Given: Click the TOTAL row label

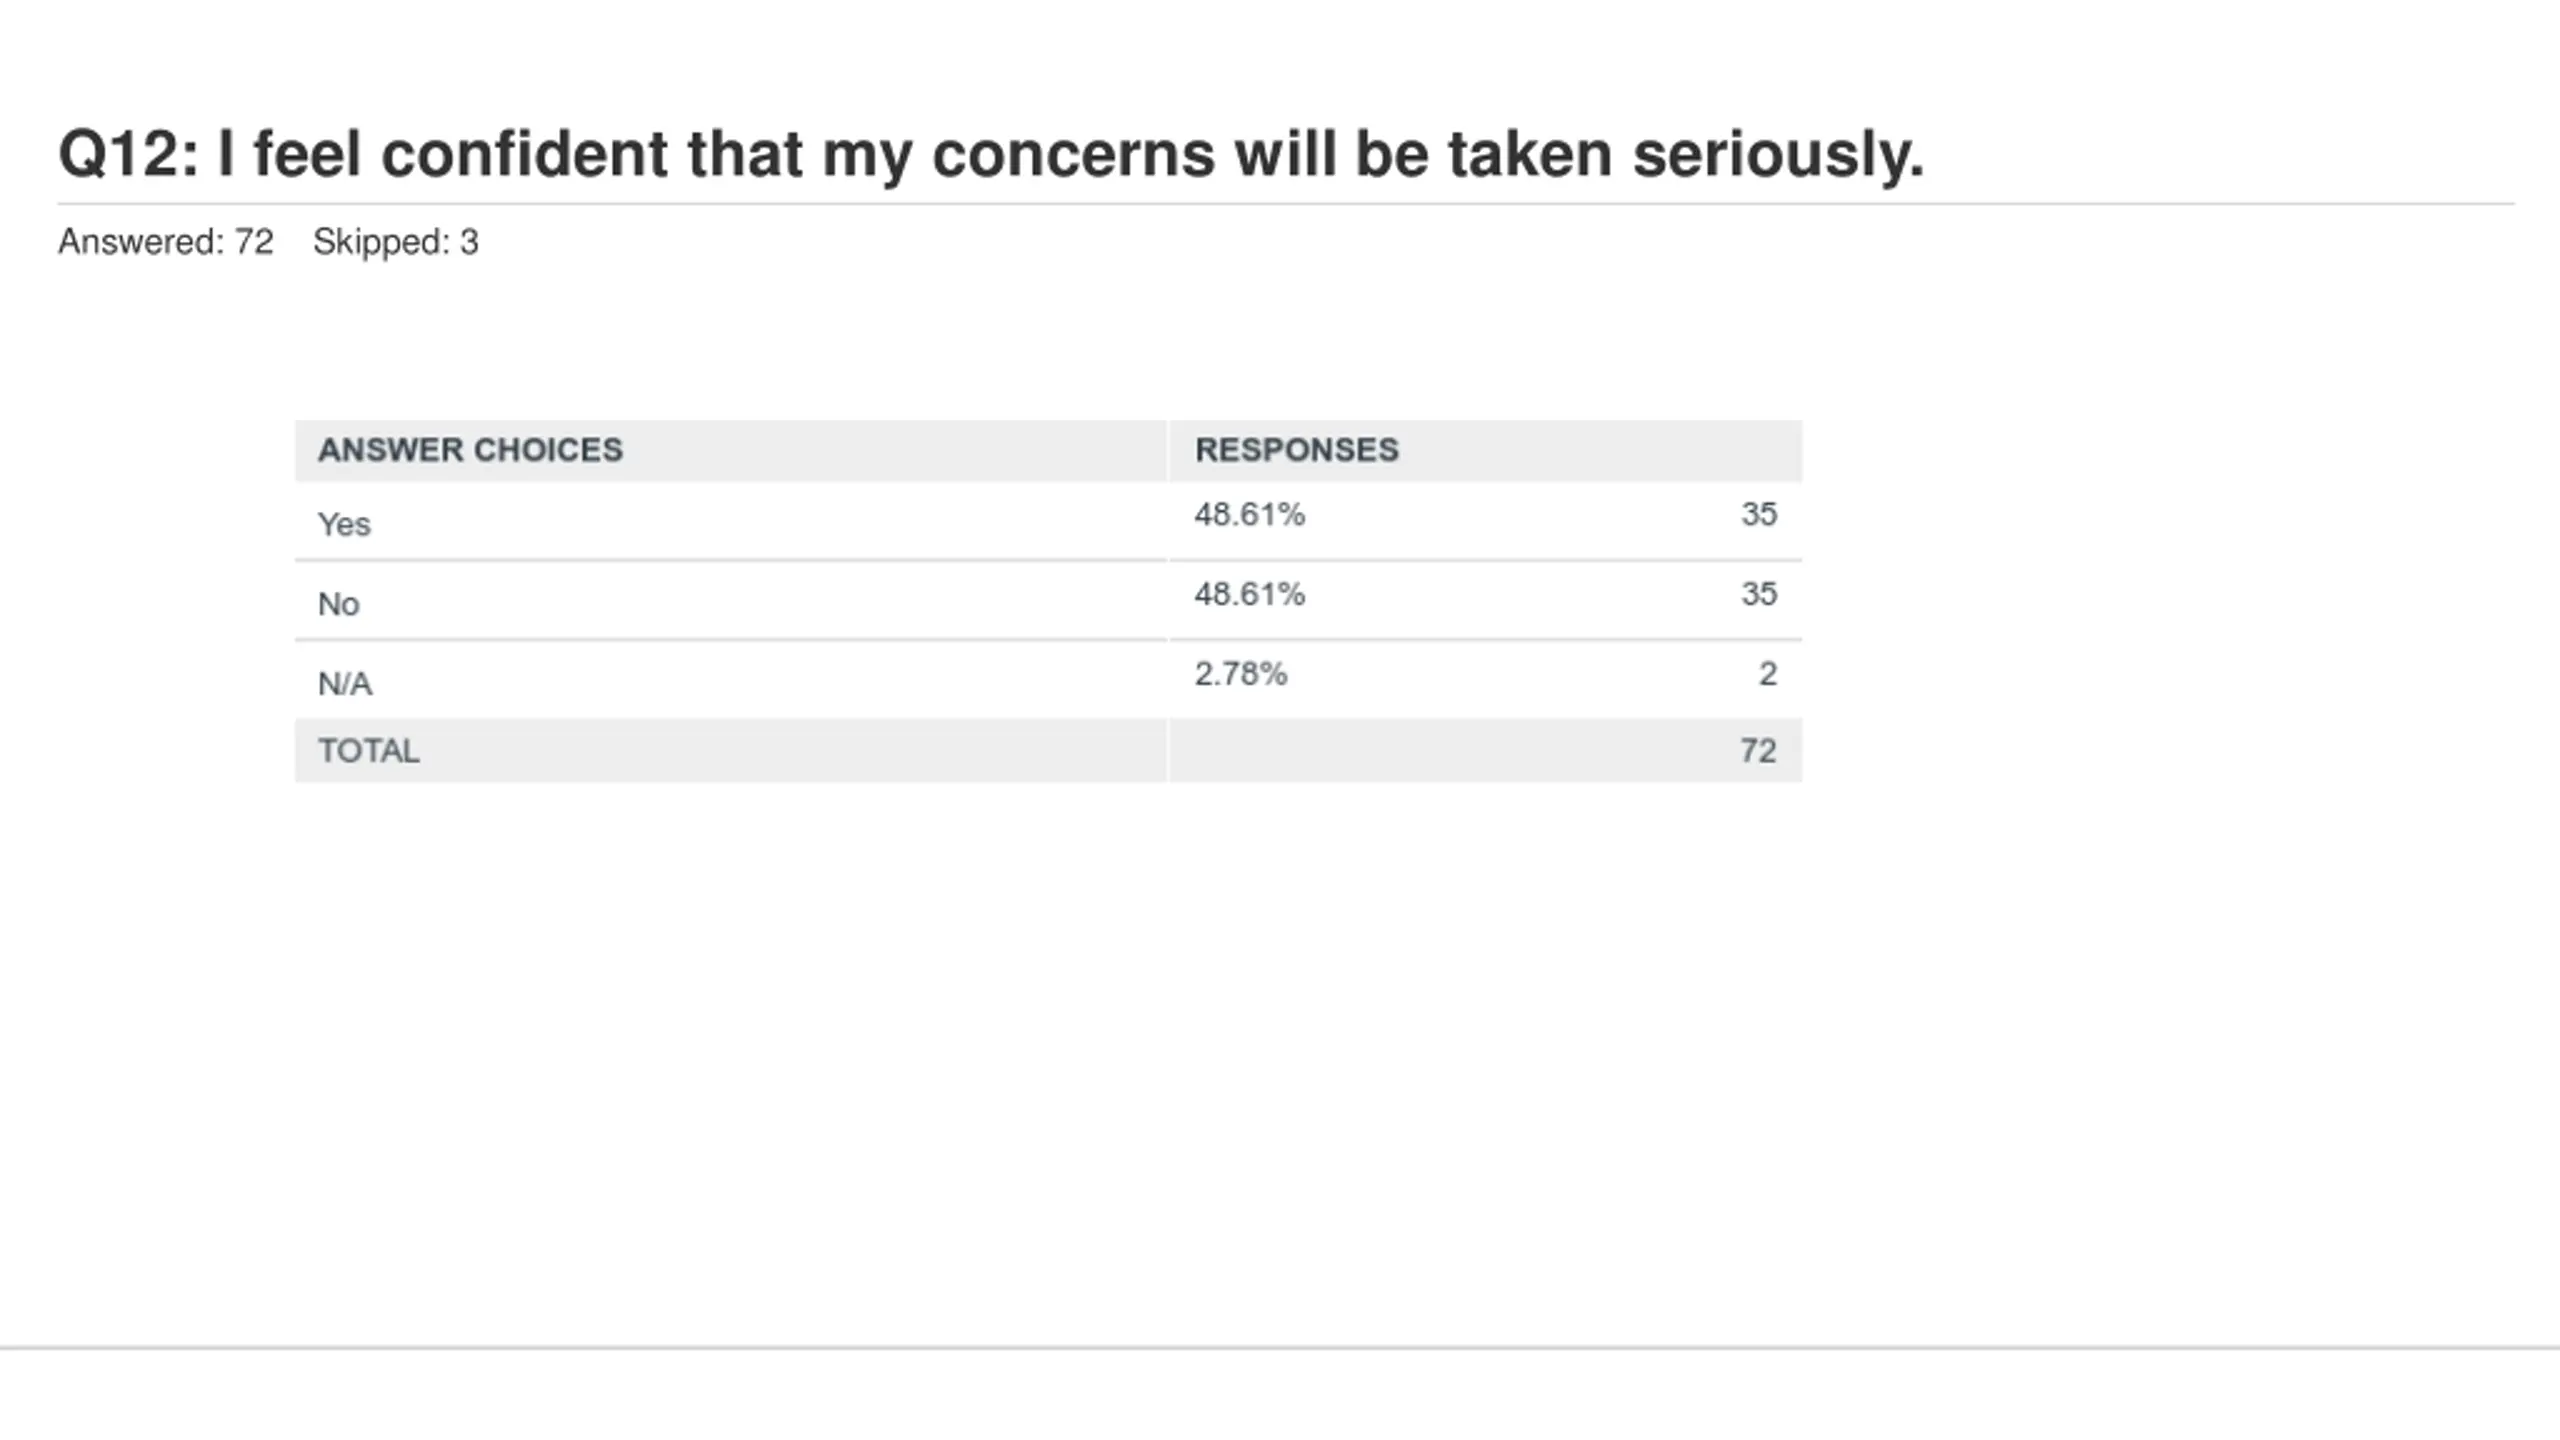Looking at the screenshot, I should (369, 751).
